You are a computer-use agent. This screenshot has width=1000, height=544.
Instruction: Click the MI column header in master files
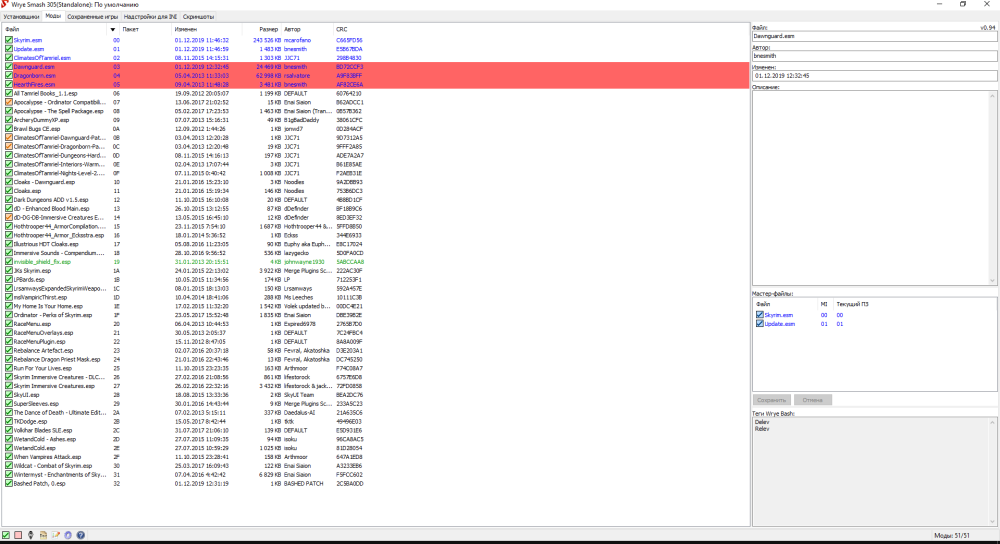click(825, 304)
